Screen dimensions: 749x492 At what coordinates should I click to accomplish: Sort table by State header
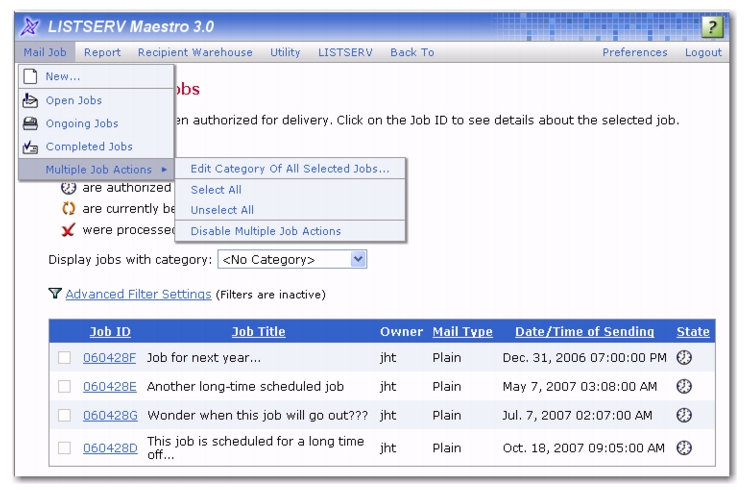(693, 332)
